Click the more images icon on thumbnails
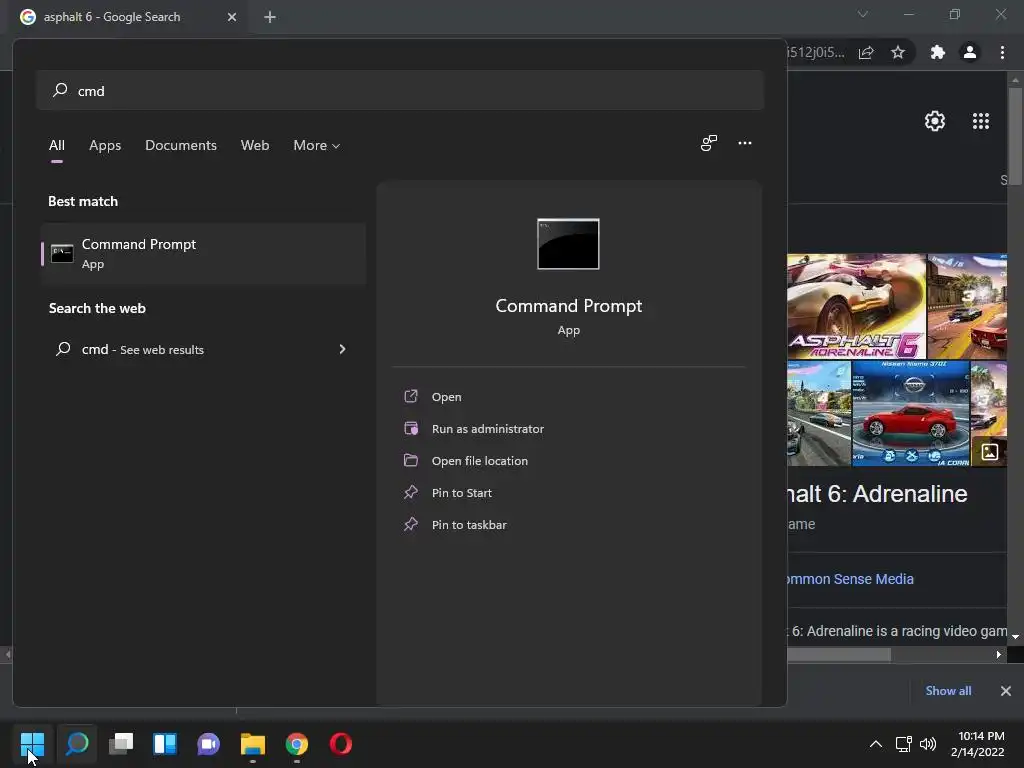The width and height of the screenshot is (1024, 768). tap(989, 451)
